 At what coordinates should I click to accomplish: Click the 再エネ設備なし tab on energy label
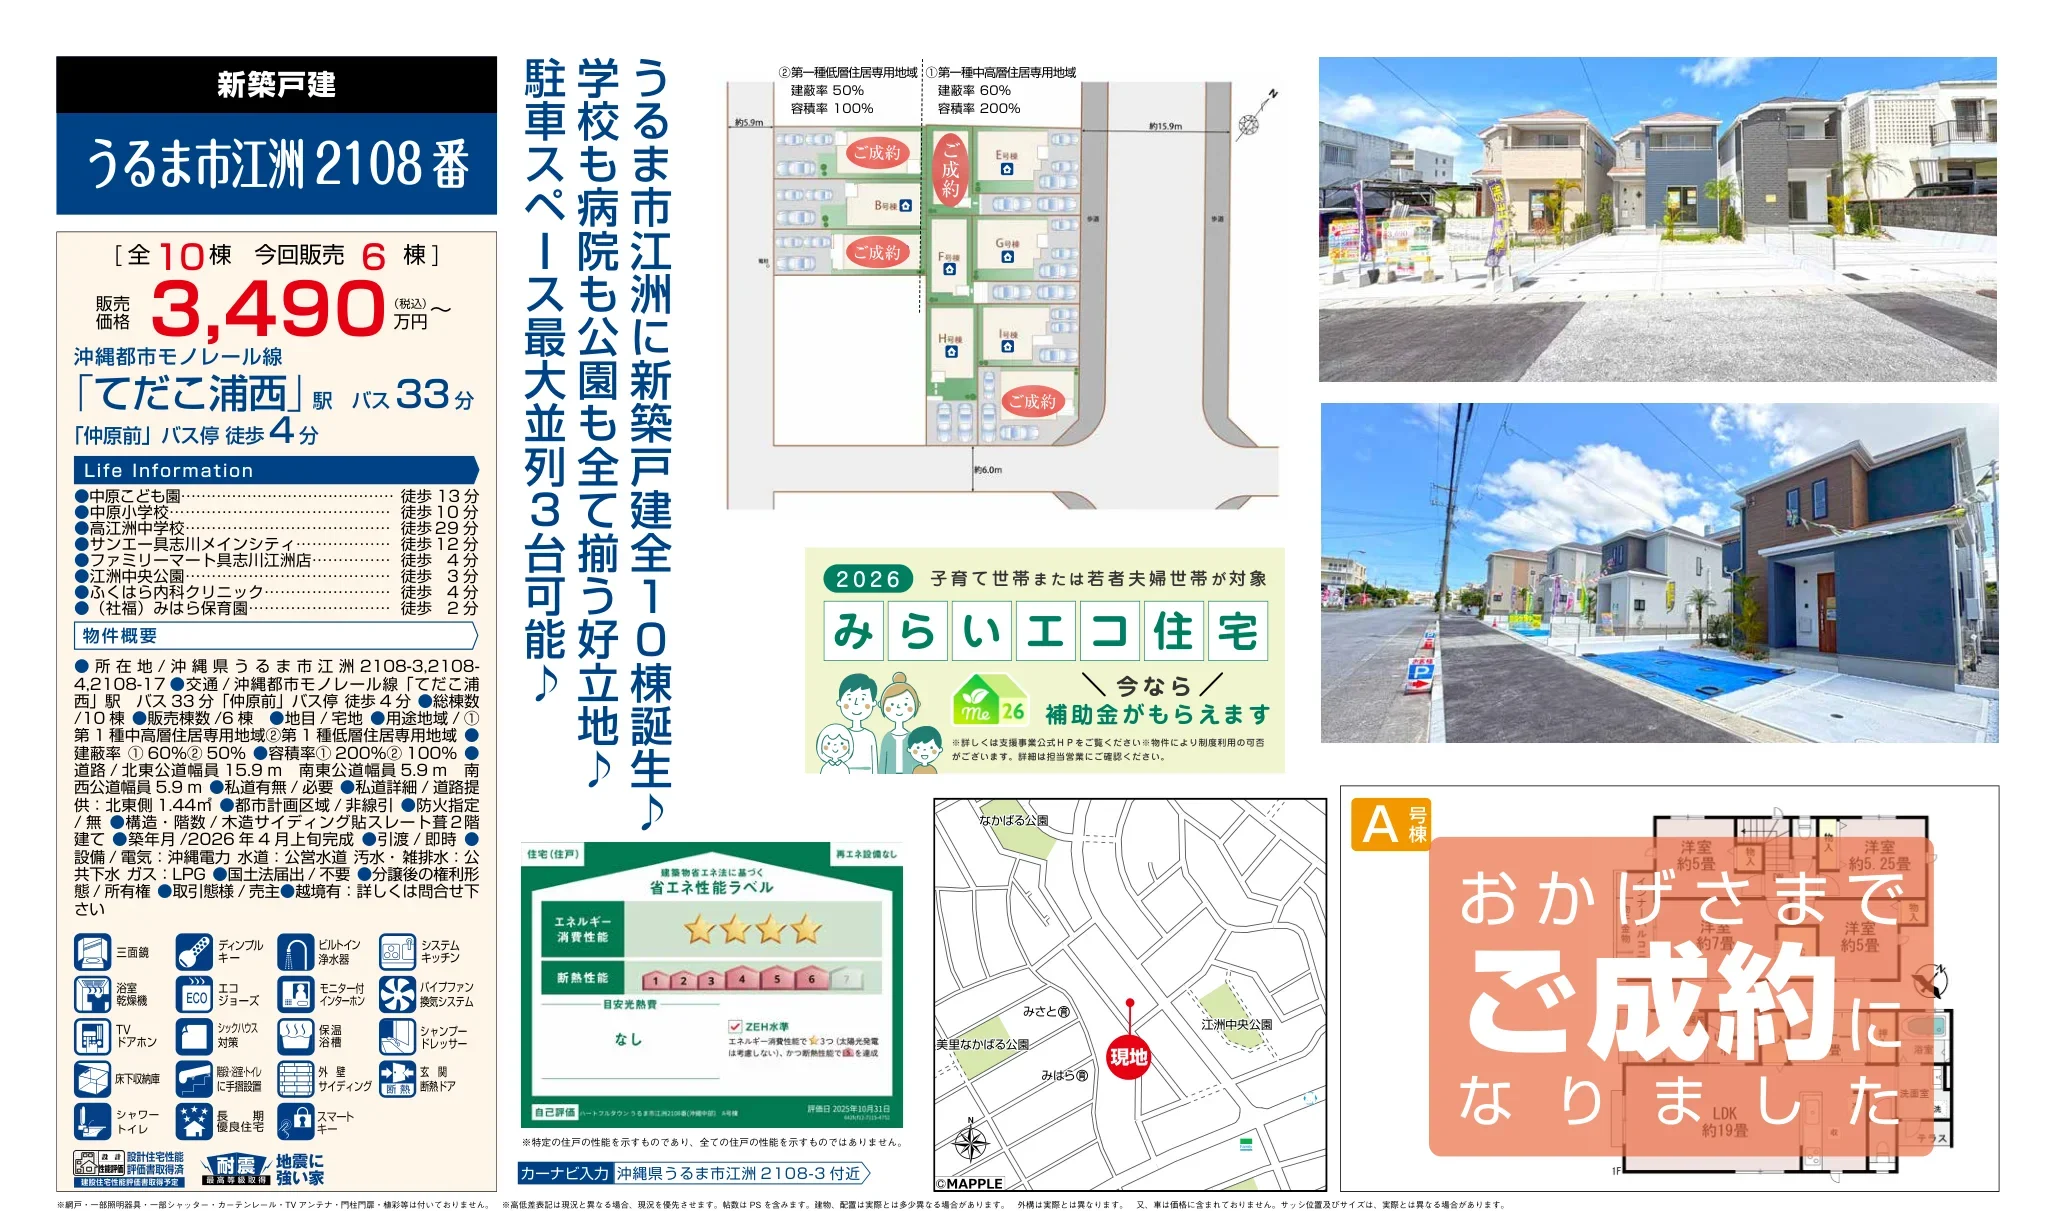(867, 855)
